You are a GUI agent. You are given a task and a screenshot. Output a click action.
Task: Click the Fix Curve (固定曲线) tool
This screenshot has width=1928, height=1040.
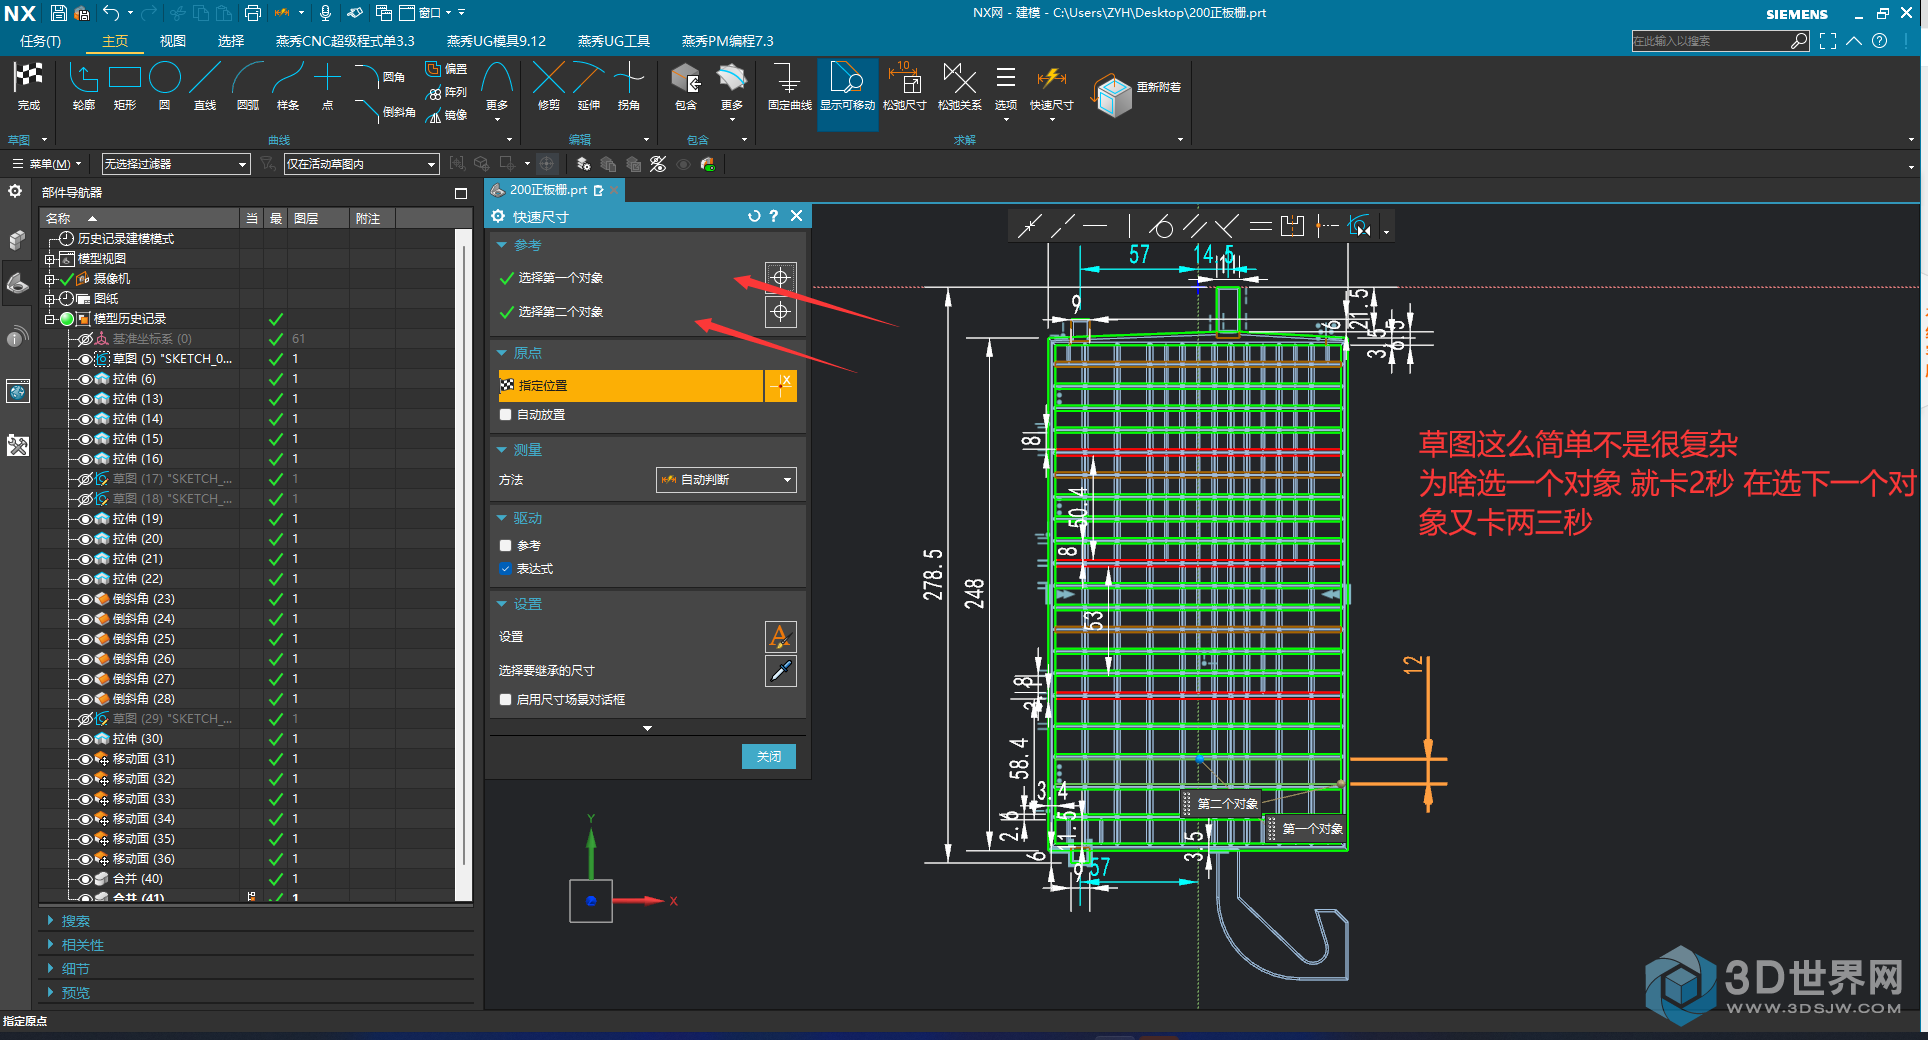coord(789,78)
